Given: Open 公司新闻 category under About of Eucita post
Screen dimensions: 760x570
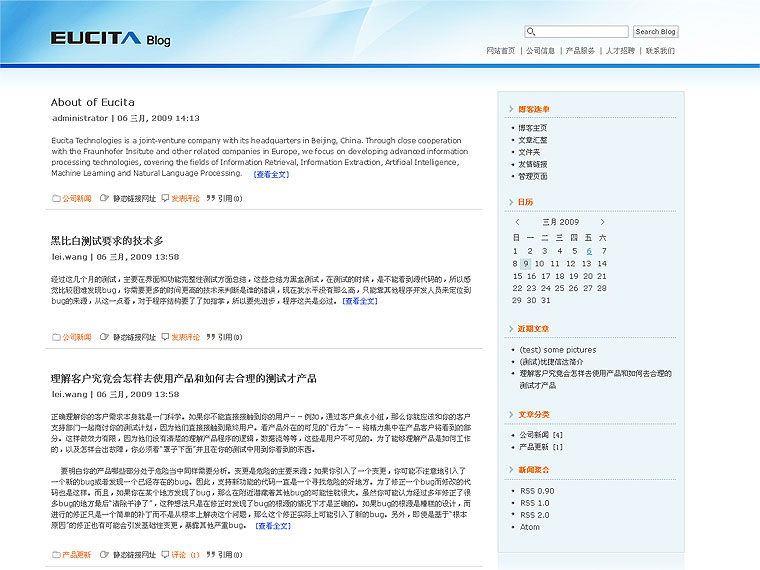Looking at the screenshot, I should point(77,198).
